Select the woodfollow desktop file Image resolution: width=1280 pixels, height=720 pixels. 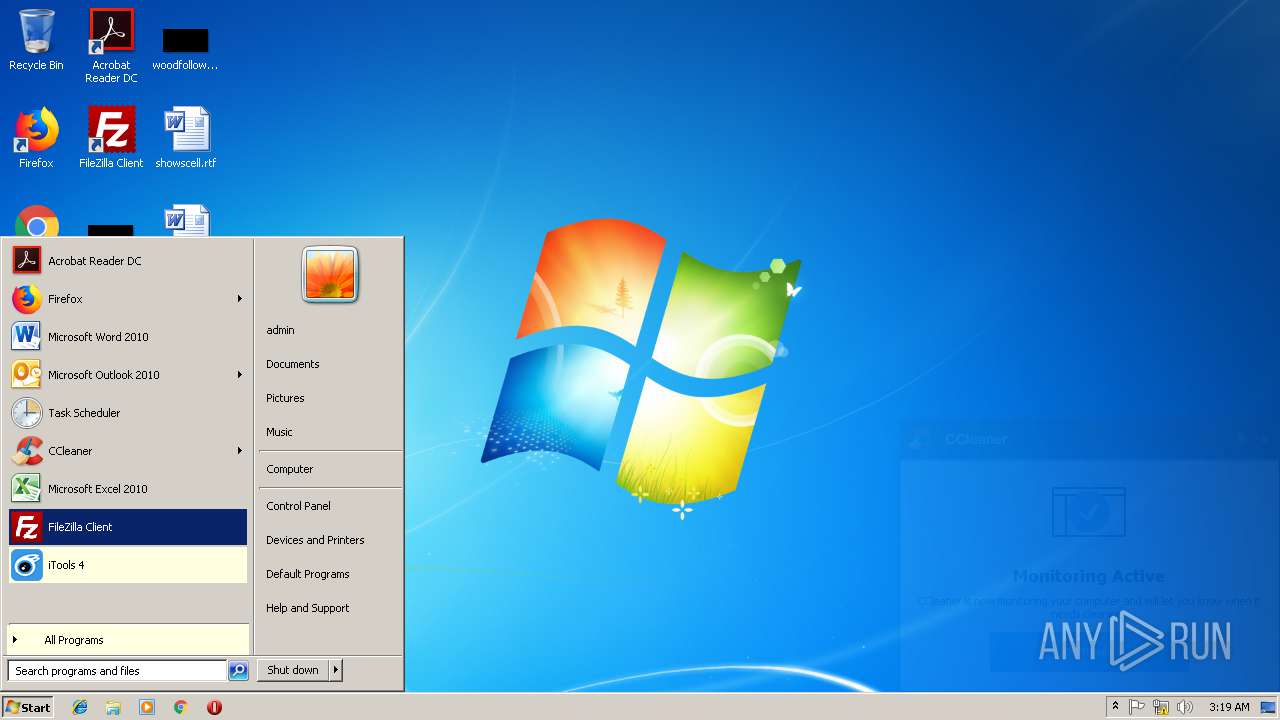coord(185,48)
